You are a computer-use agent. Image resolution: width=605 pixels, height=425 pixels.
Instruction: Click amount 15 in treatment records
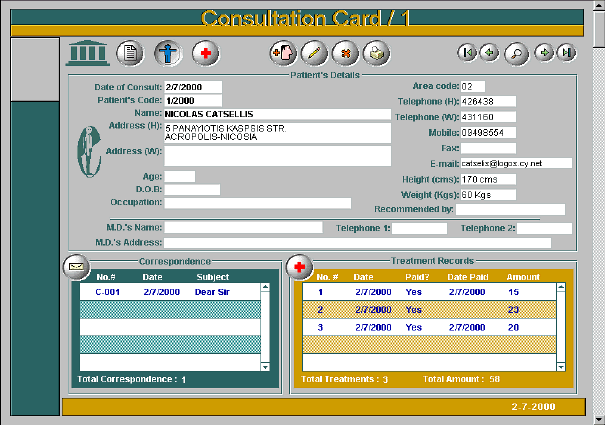(513, 292)
